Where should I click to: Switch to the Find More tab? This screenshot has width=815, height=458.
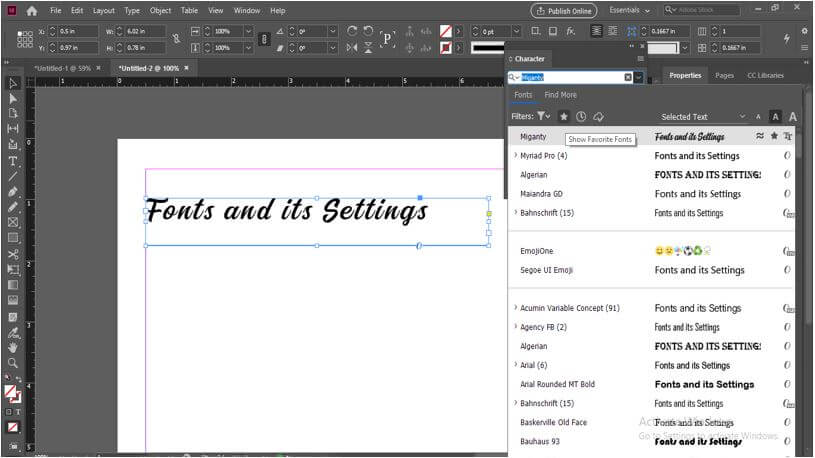pyautogui.click(x=560, y=95)
